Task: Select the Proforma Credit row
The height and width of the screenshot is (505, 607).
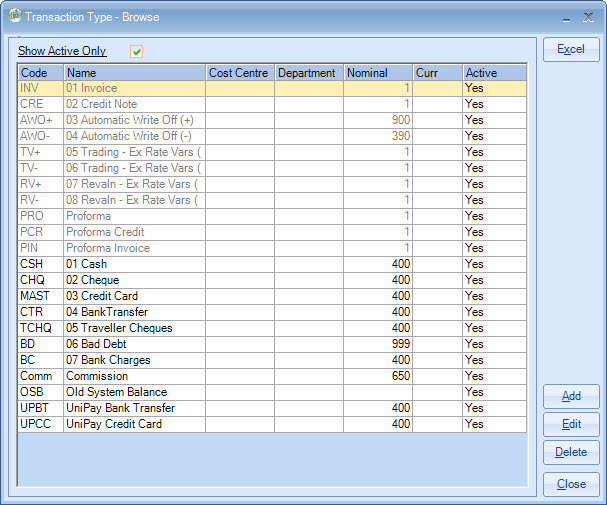Action: (272, 232)
